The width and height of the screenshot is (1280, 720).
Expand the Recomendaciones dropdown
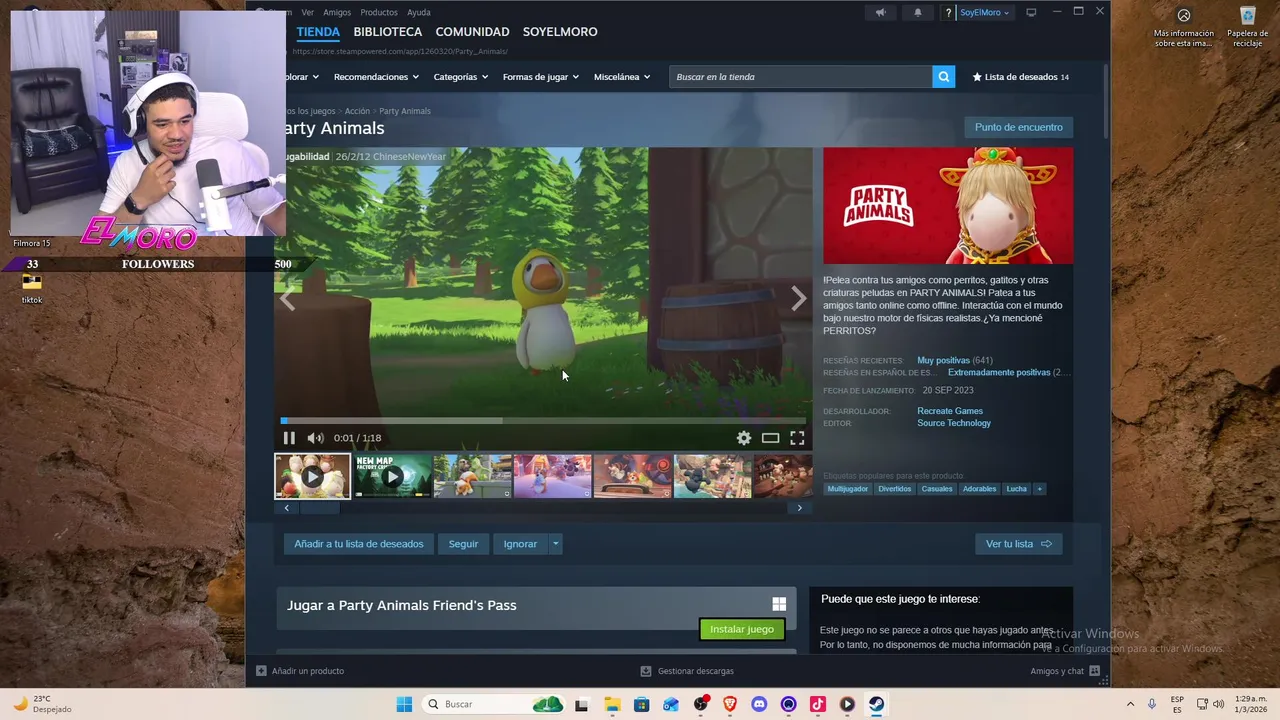coord(377,77)
